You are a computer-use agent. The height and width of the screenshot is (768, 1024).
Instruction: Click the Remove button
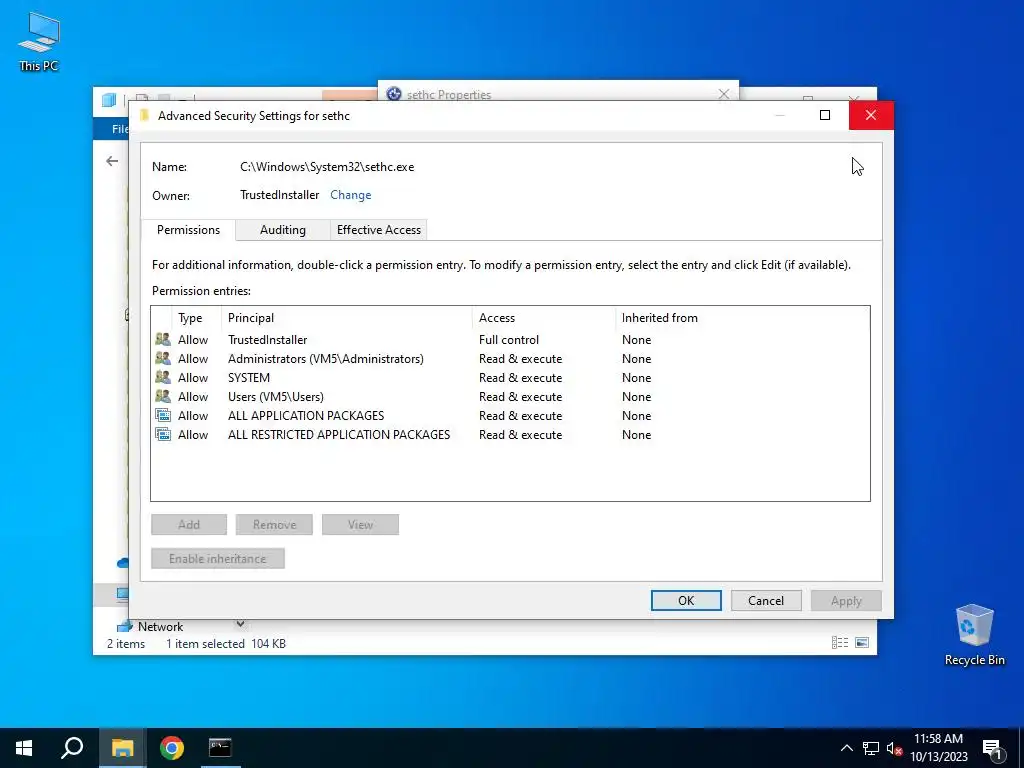click(x=274, y=524)
